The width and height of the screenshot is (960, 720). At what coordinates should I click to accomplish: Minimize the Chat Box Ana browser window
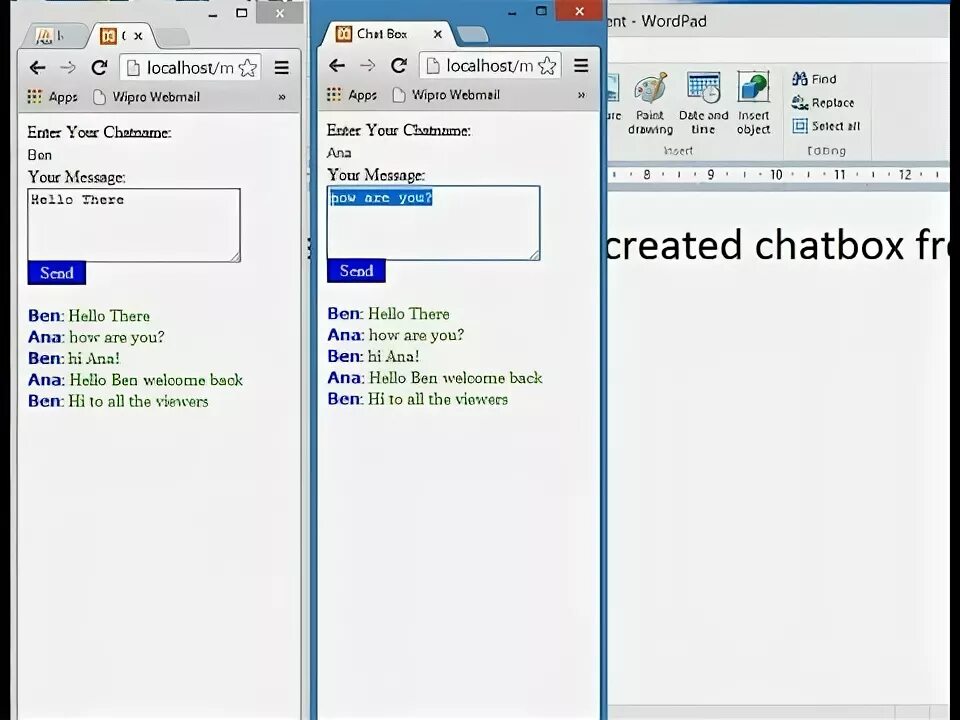click(x=512, y=12)
